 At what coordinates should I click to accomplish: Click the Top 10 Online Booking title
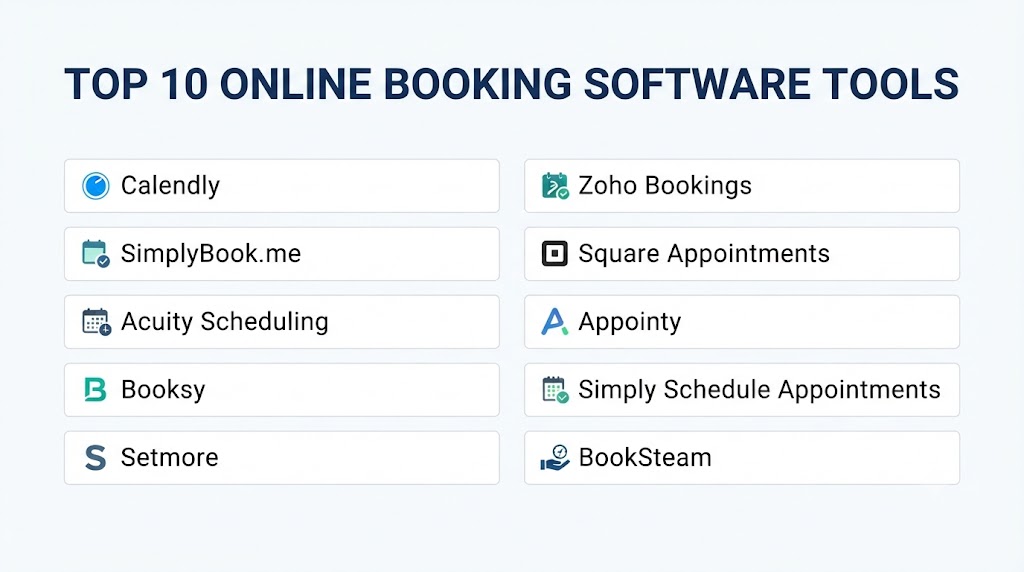511,84
